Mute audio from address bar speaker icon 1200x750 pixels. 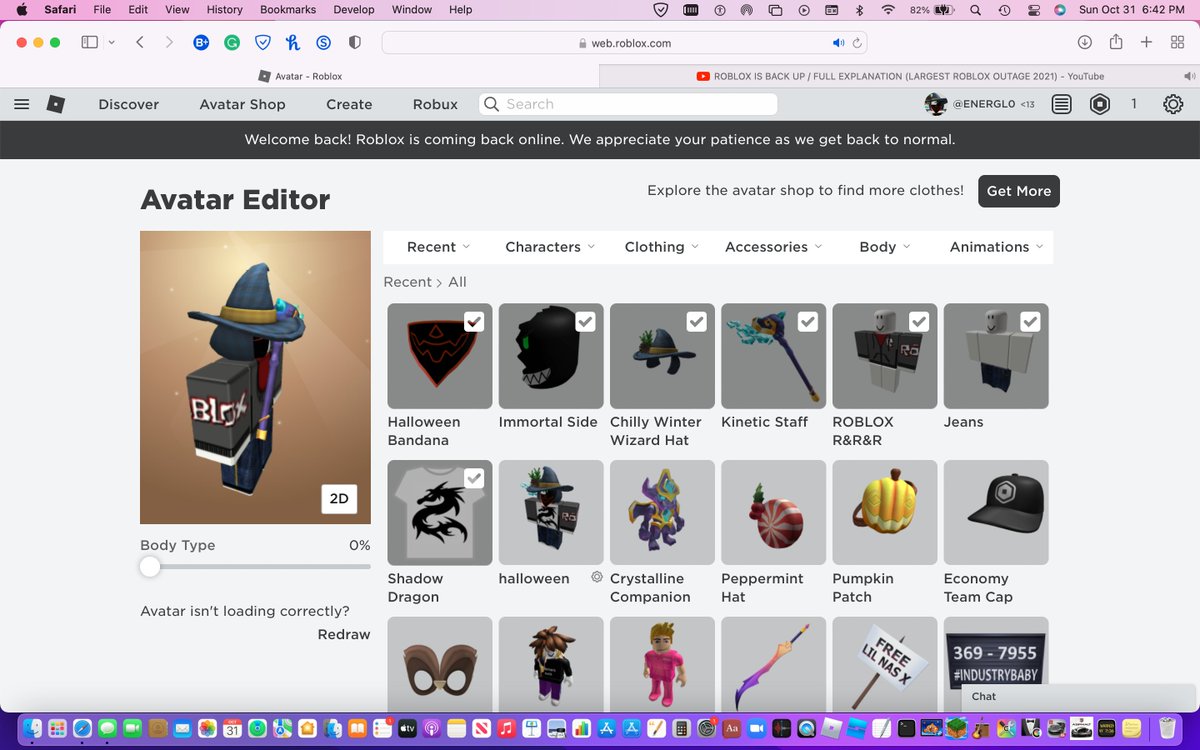pyautogui.click(x=838, y=43)
